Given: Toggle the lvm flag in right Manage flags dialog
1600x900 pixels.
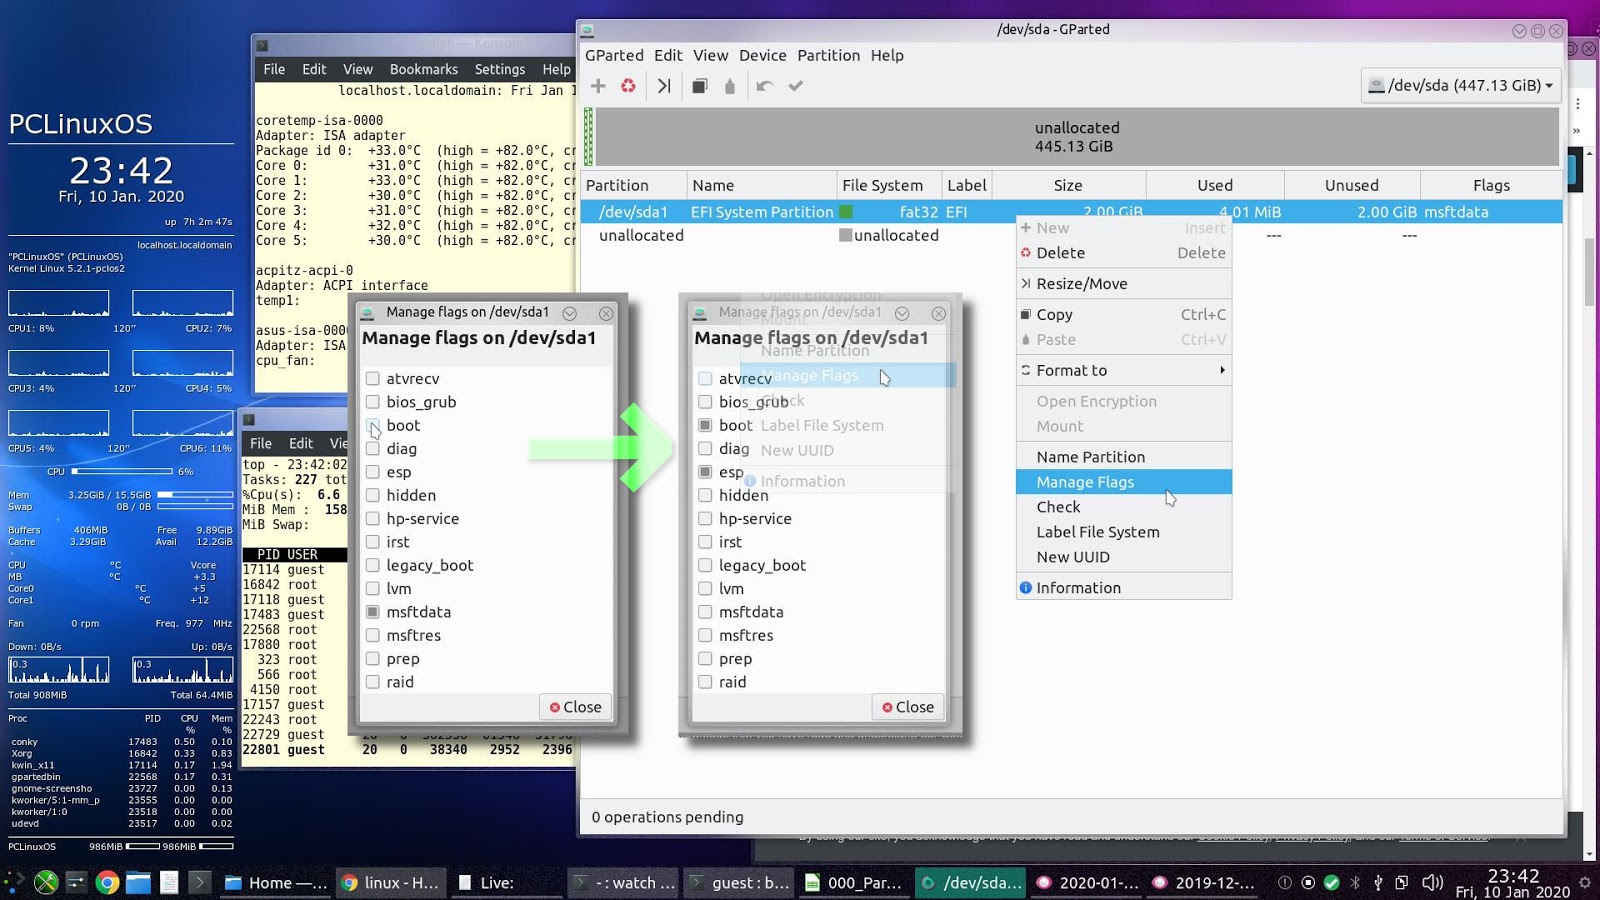Looking at the screenshot, I should 705,589.
